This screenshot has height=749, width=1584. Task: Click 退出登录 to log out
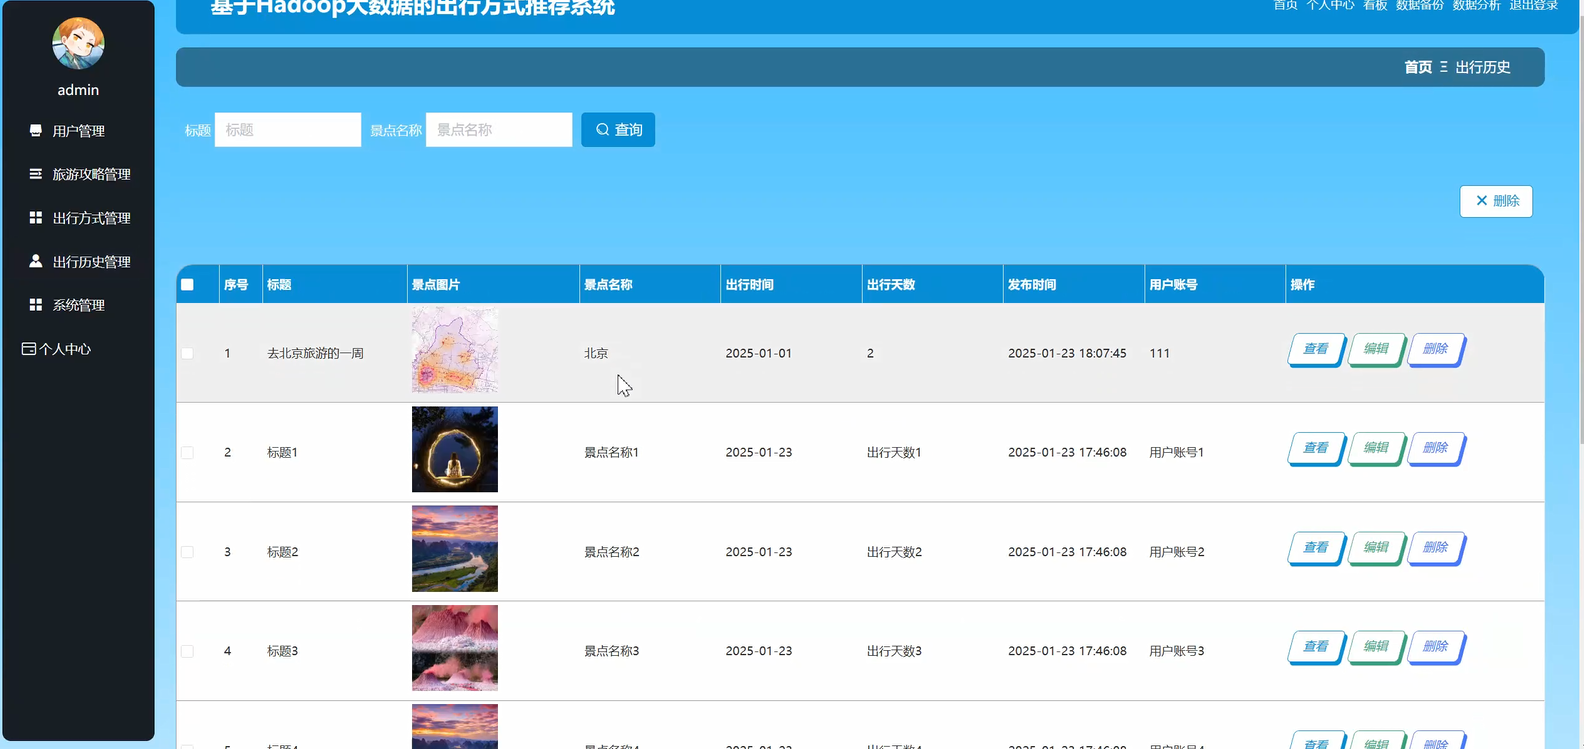[1534, 5]
